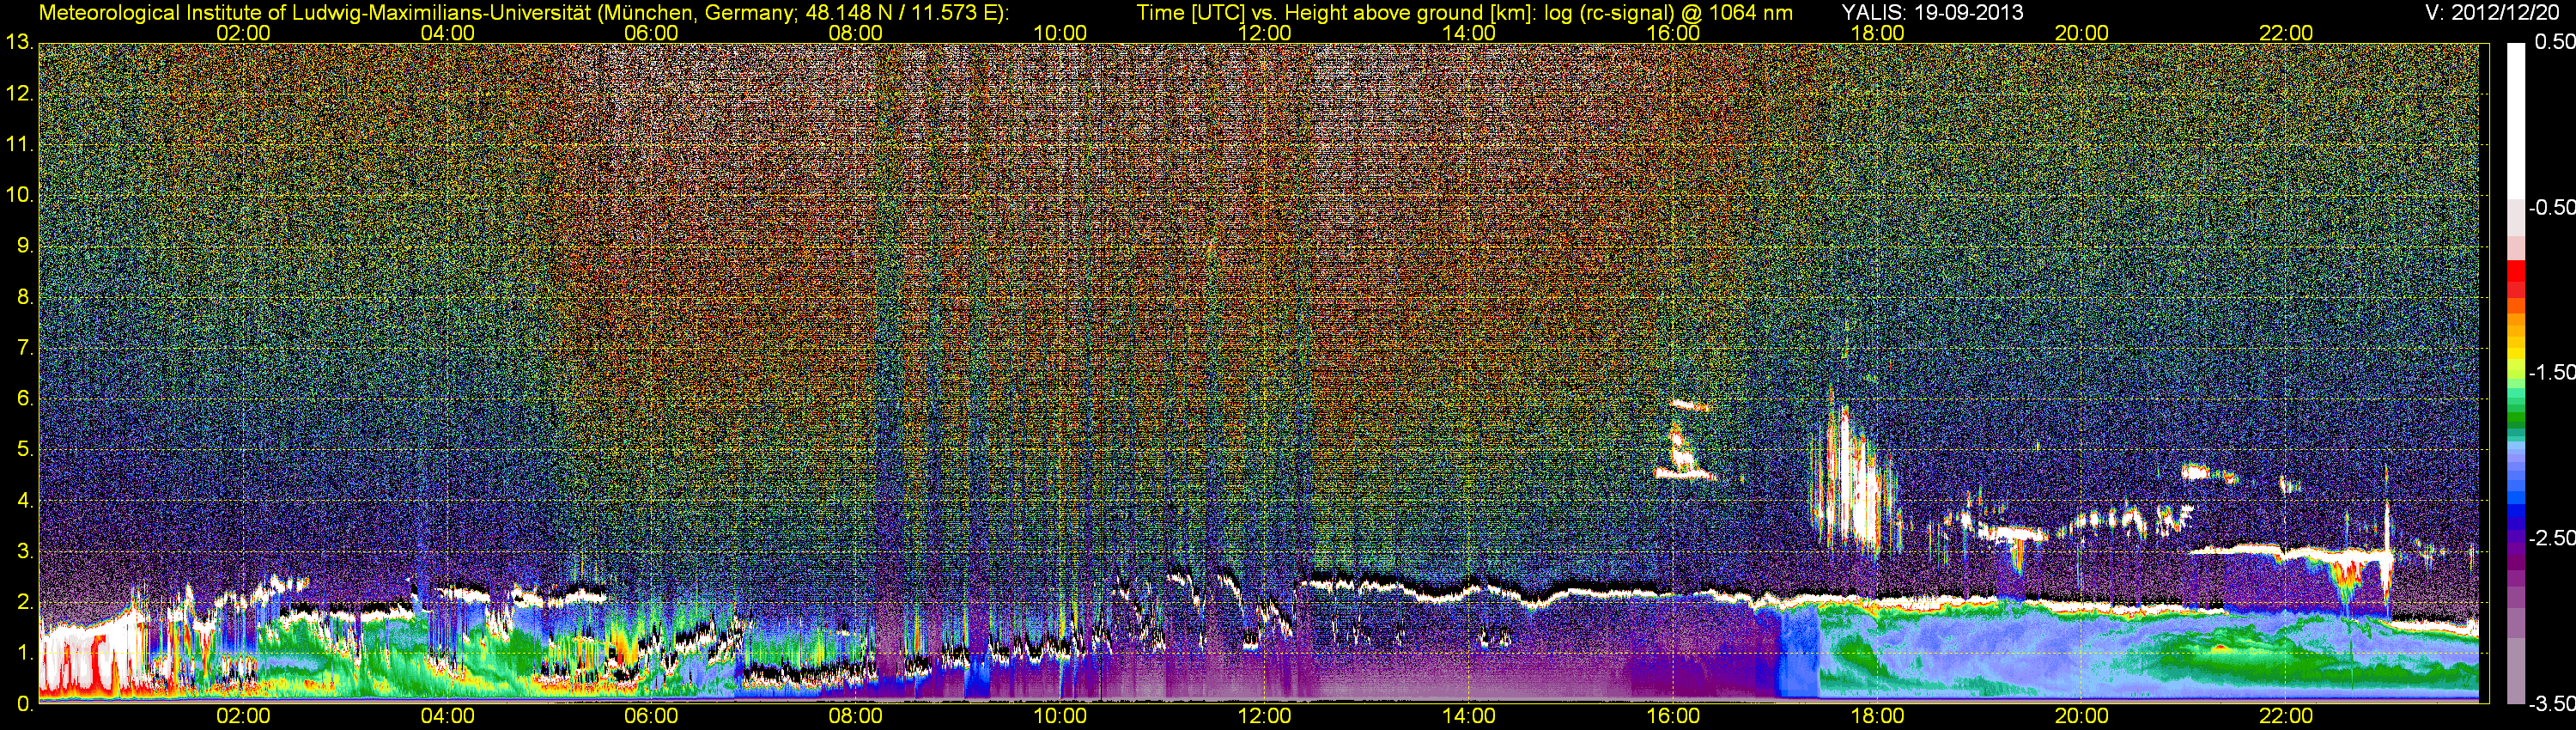Click the small white cloud patch at 6 km near 16:00
Viewport: 2576px width, 730px height.
[x=1690, y=405]
